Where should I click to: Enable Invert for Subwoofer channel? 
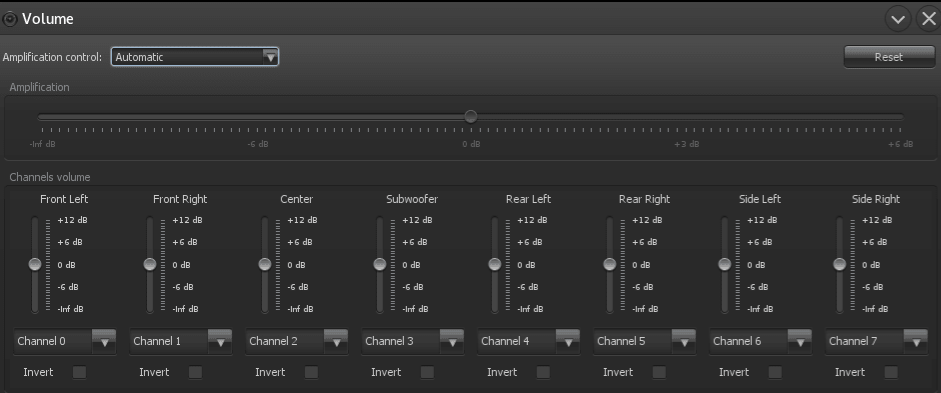(x=427, y=372)
